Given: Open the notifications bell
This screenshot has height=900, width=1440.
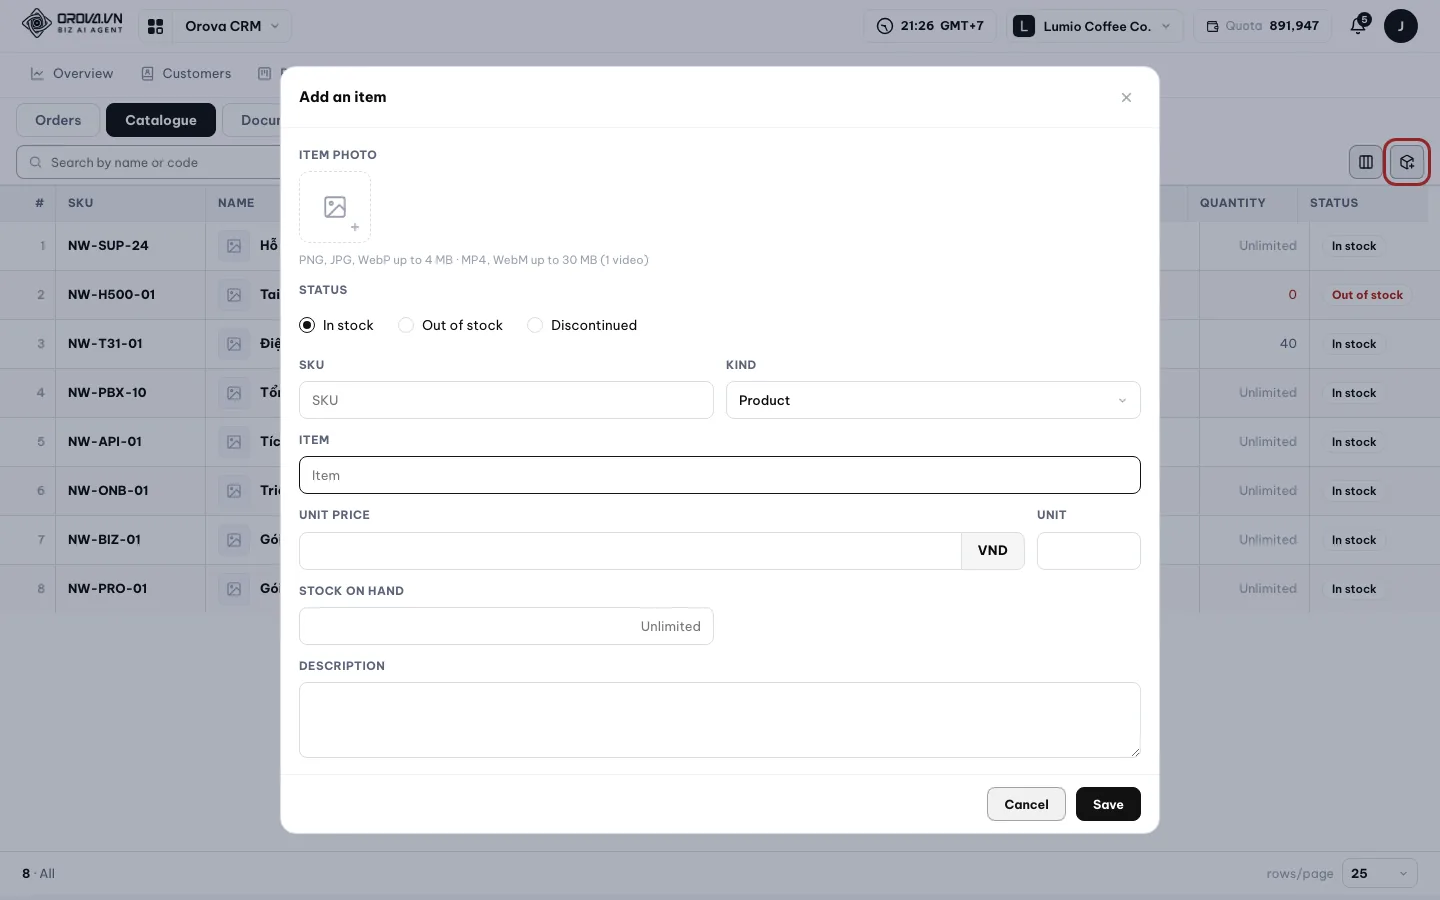Looking at the screenshot, I should coord(1358,26).
